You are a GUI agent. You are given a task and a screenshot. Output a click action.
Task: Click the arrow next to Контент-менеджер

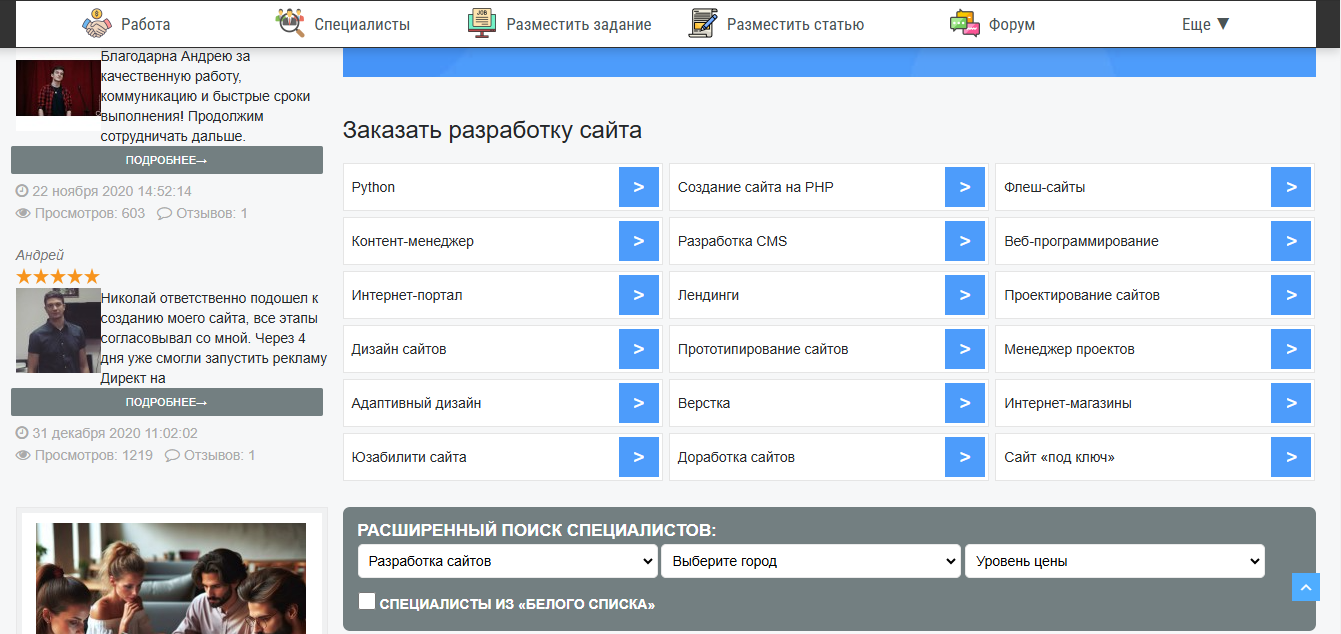(x=639, y=241)
